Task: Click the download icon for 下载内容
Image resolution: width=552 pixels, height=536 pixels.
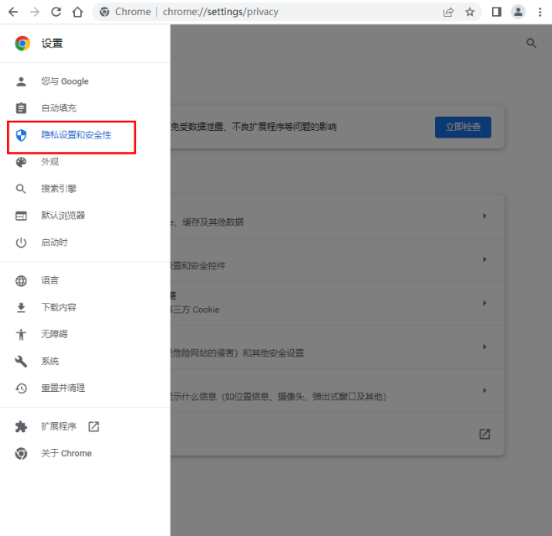Action: pos(21,308)
